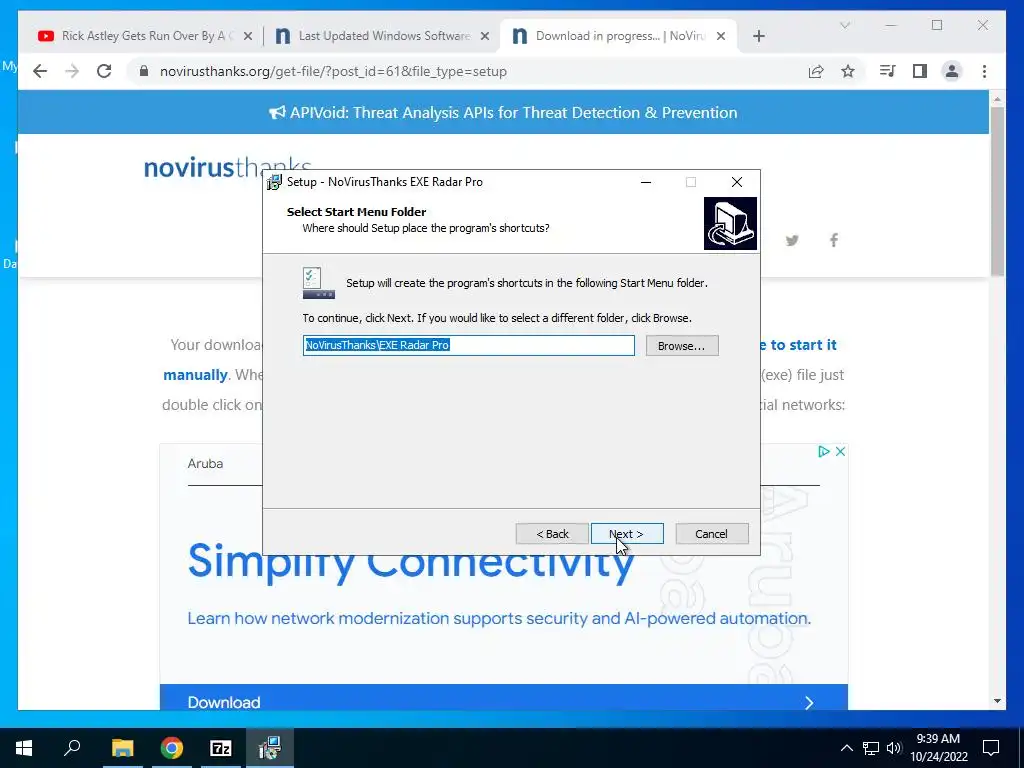Viewport: 1024px width, 768px height.
Task: Click the Start Menu folder name field
Action: point(468,345)
